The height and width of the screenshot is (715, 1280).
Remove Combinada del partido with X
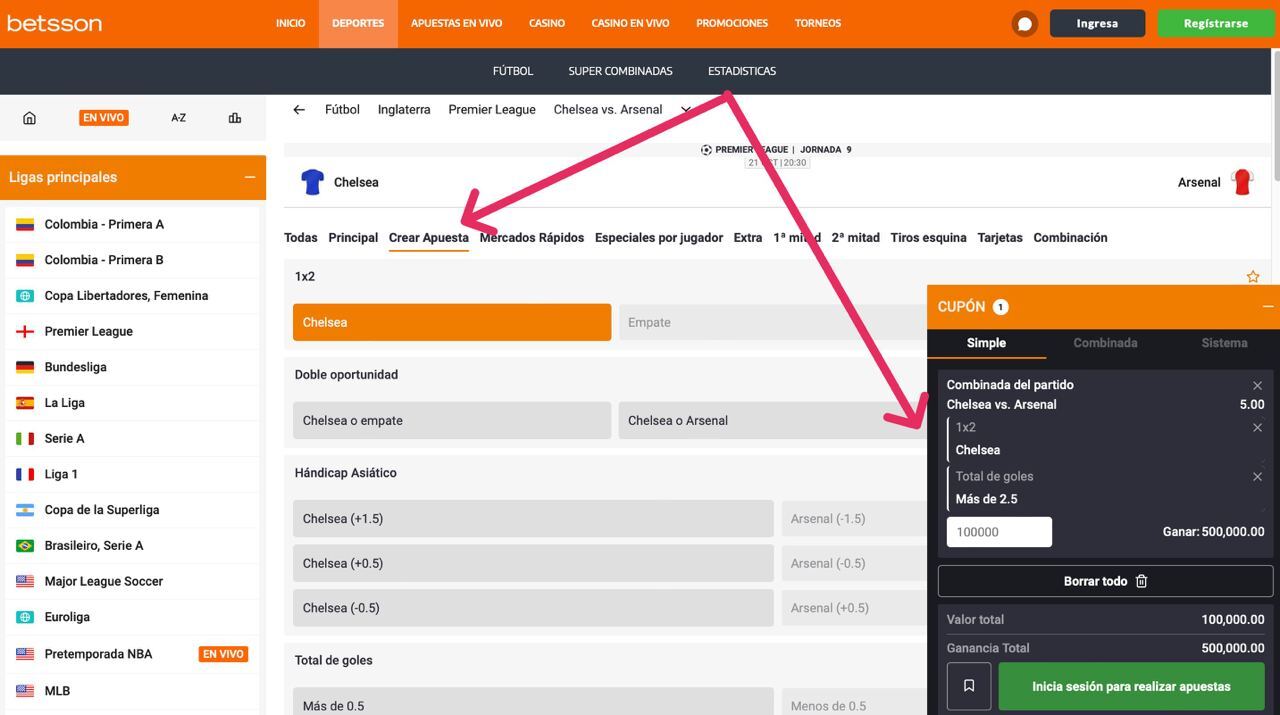click(1257, 385)
